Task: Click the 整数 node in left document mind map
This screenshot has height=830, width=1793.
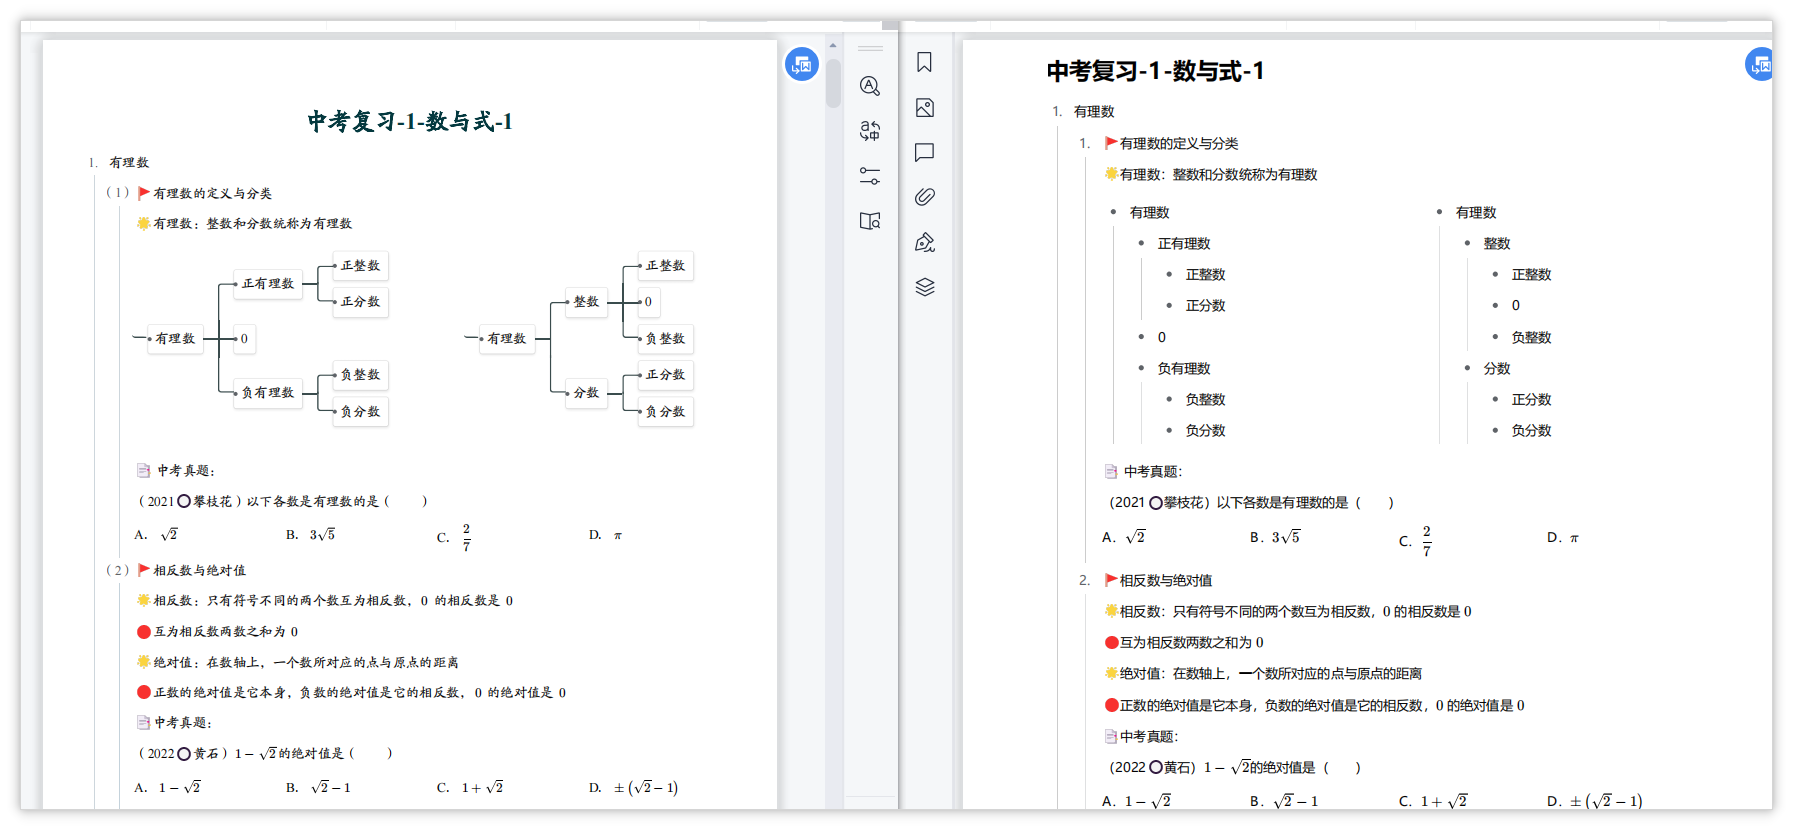Action: [586, 302]
